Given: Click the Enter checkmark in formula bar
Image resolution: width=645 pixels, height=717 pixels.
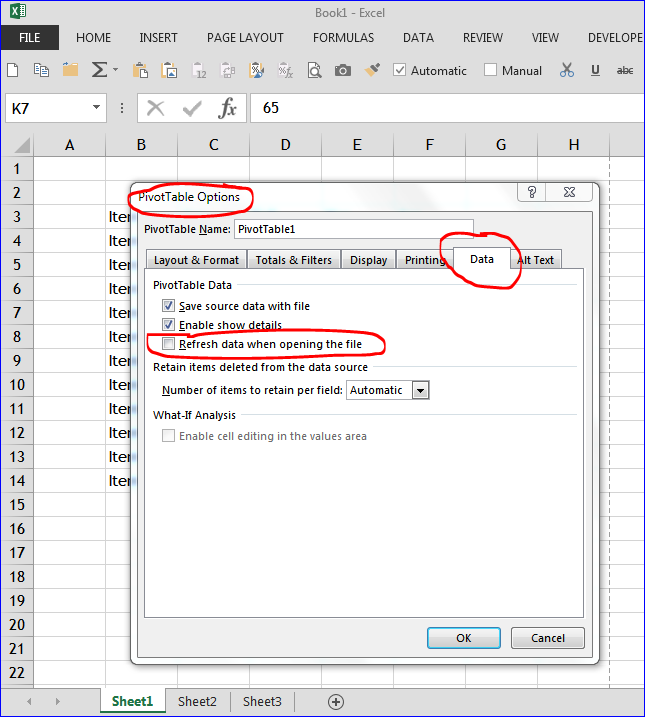Looking at the screenshot, I should (x=192, y=108).
